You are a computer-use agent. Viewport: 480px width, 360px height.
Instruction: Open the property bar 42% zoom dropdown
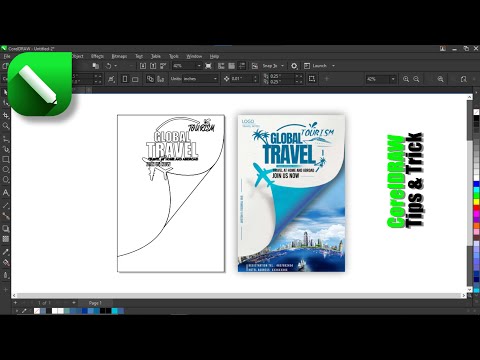[393, 79]
